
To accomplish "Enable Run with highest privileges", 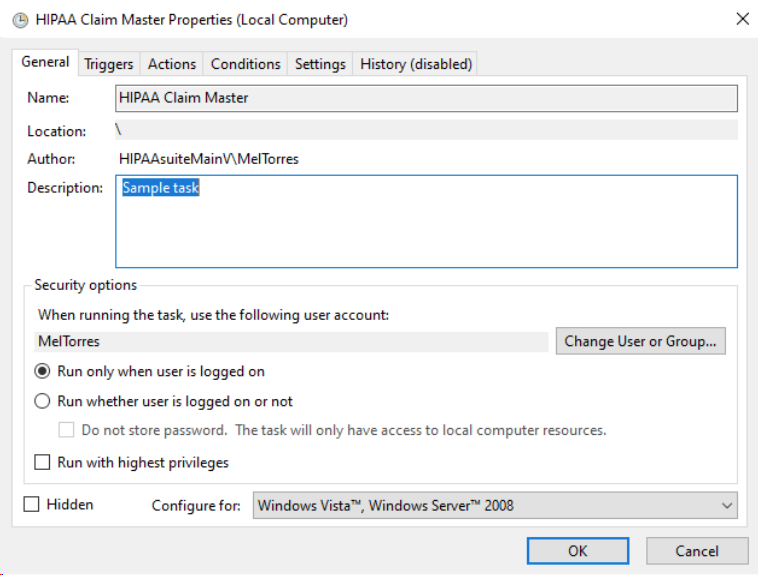I will 42,462.
